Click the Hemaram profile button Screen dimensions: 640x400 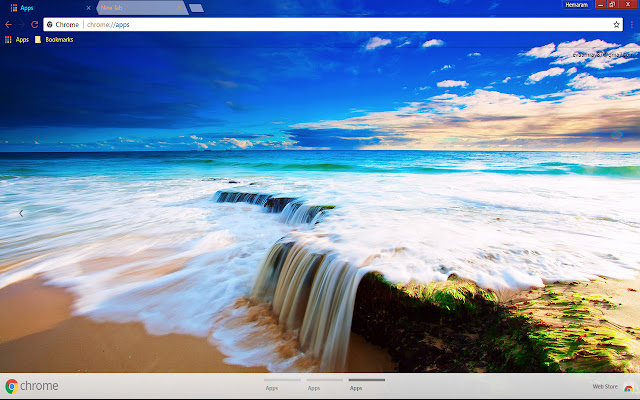(576, 5)
